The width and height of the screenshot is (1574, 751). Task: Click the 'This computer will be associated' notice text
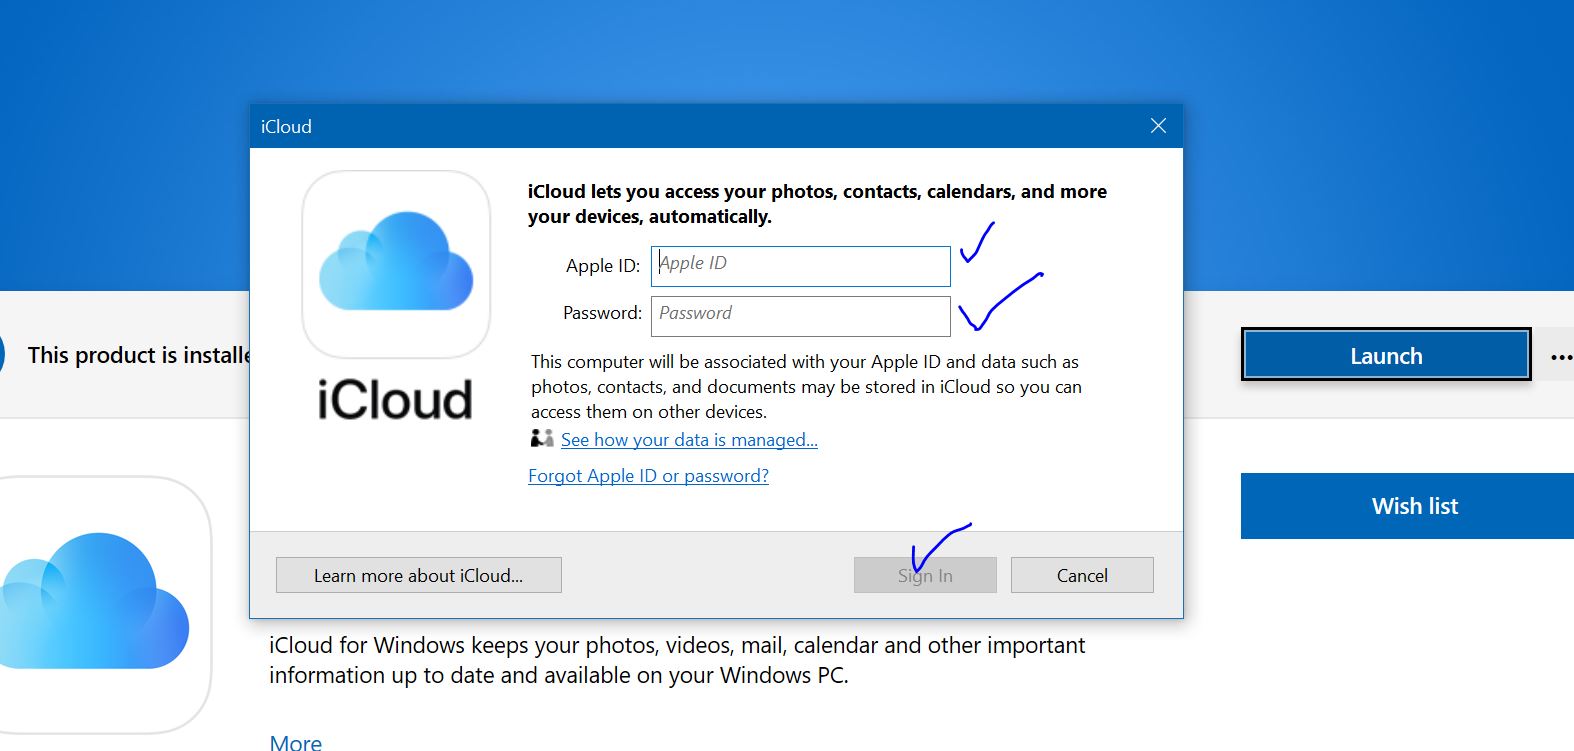coord(806,386)
